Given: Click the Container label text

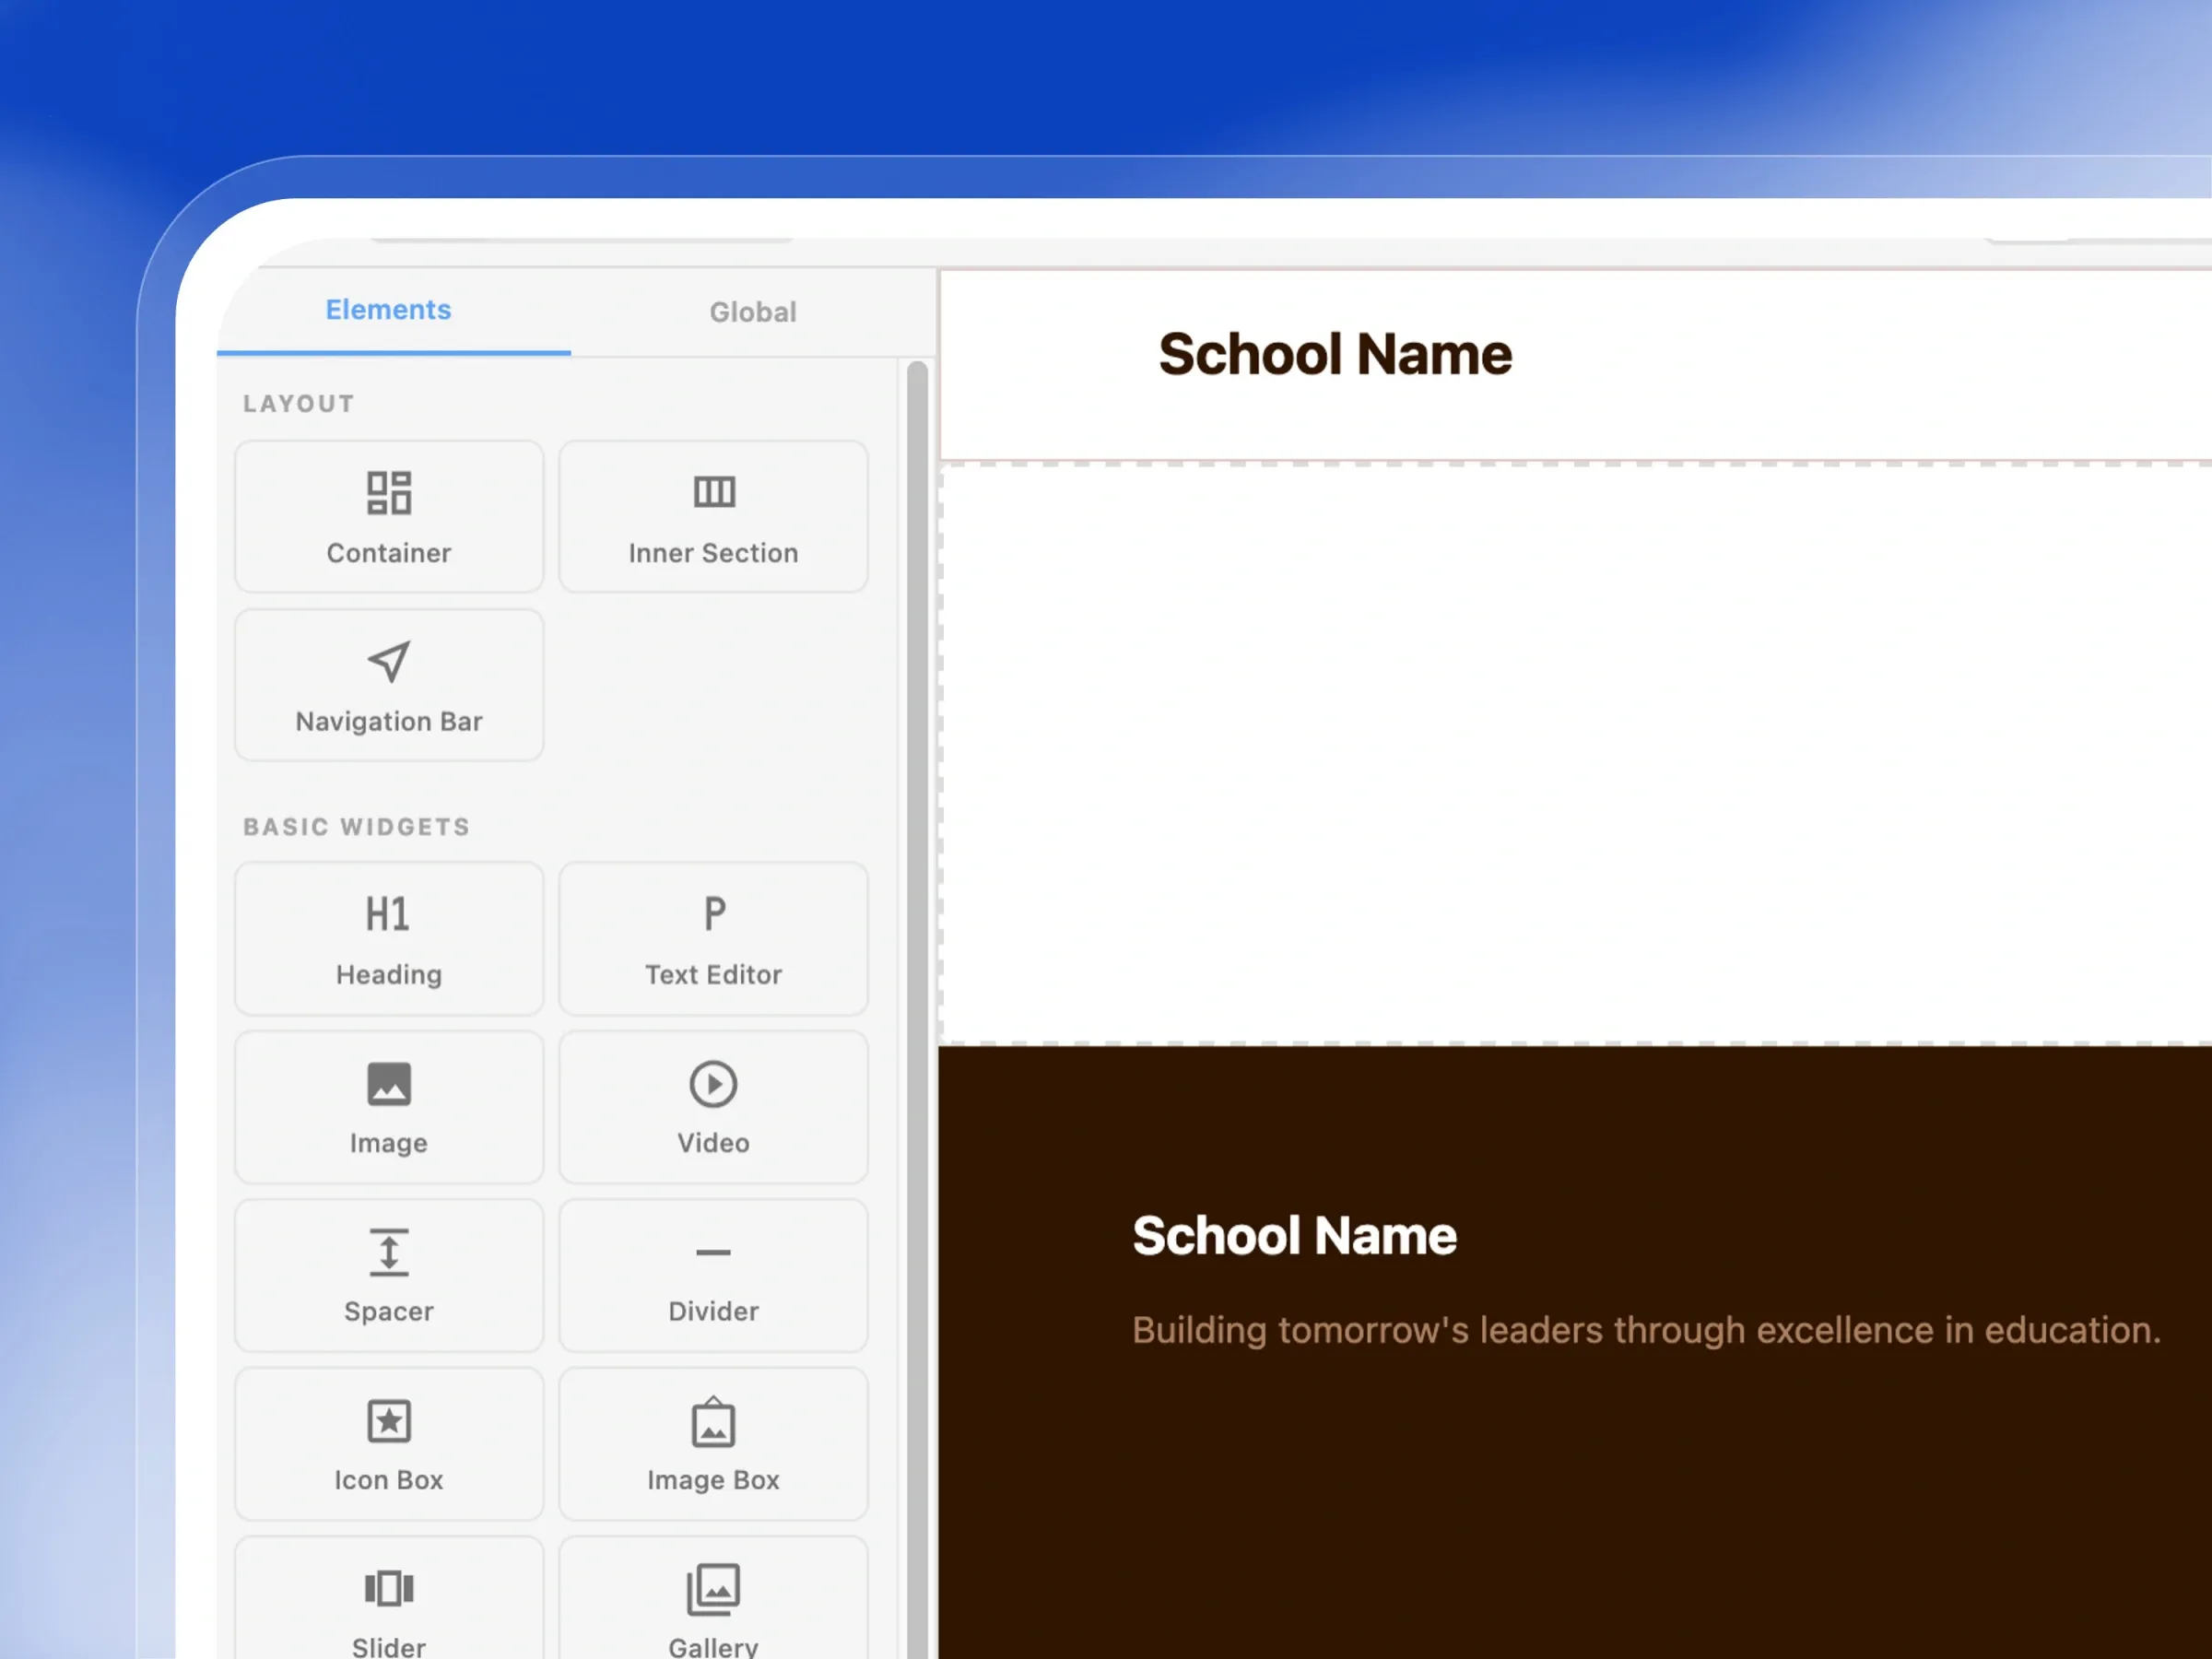Looking at the screenshot, I should pyautogui.click(x=389, y=553).
